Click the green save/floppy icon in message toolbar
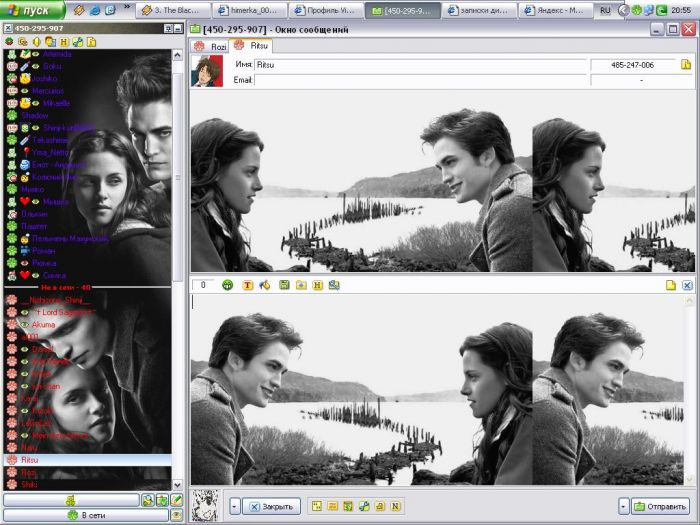Image resolution: width=700 pixels, height=525 pixels. click(284, 285)
